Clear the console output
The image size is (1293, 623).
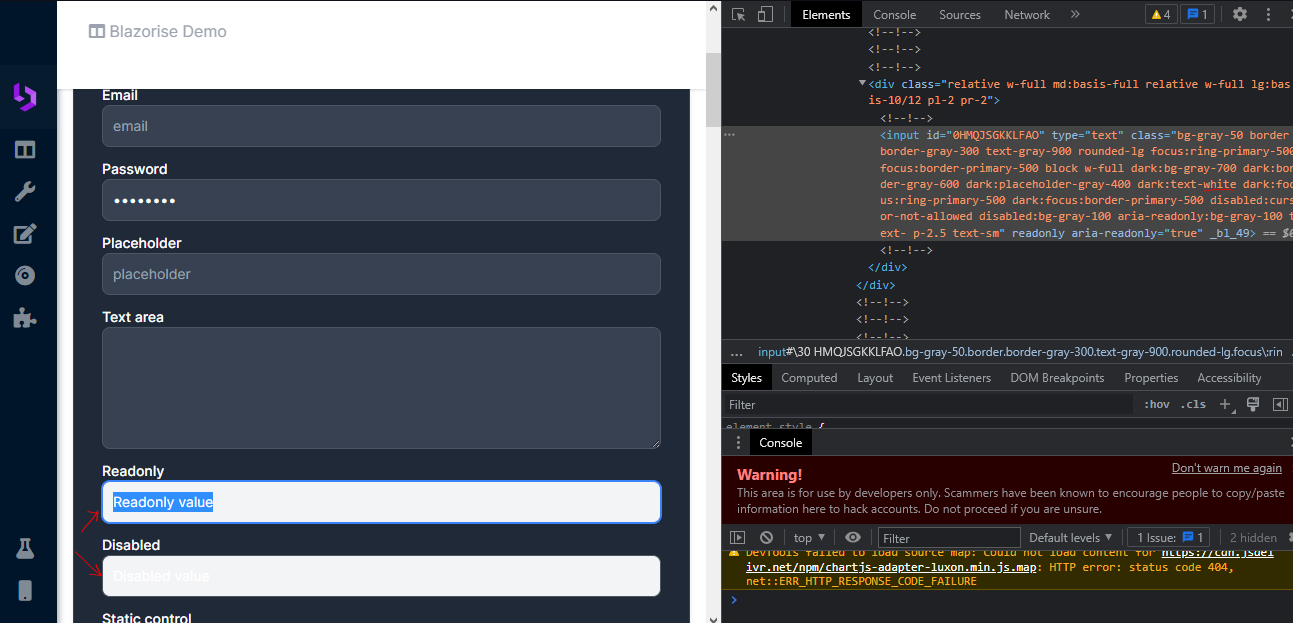coord(766,537)
